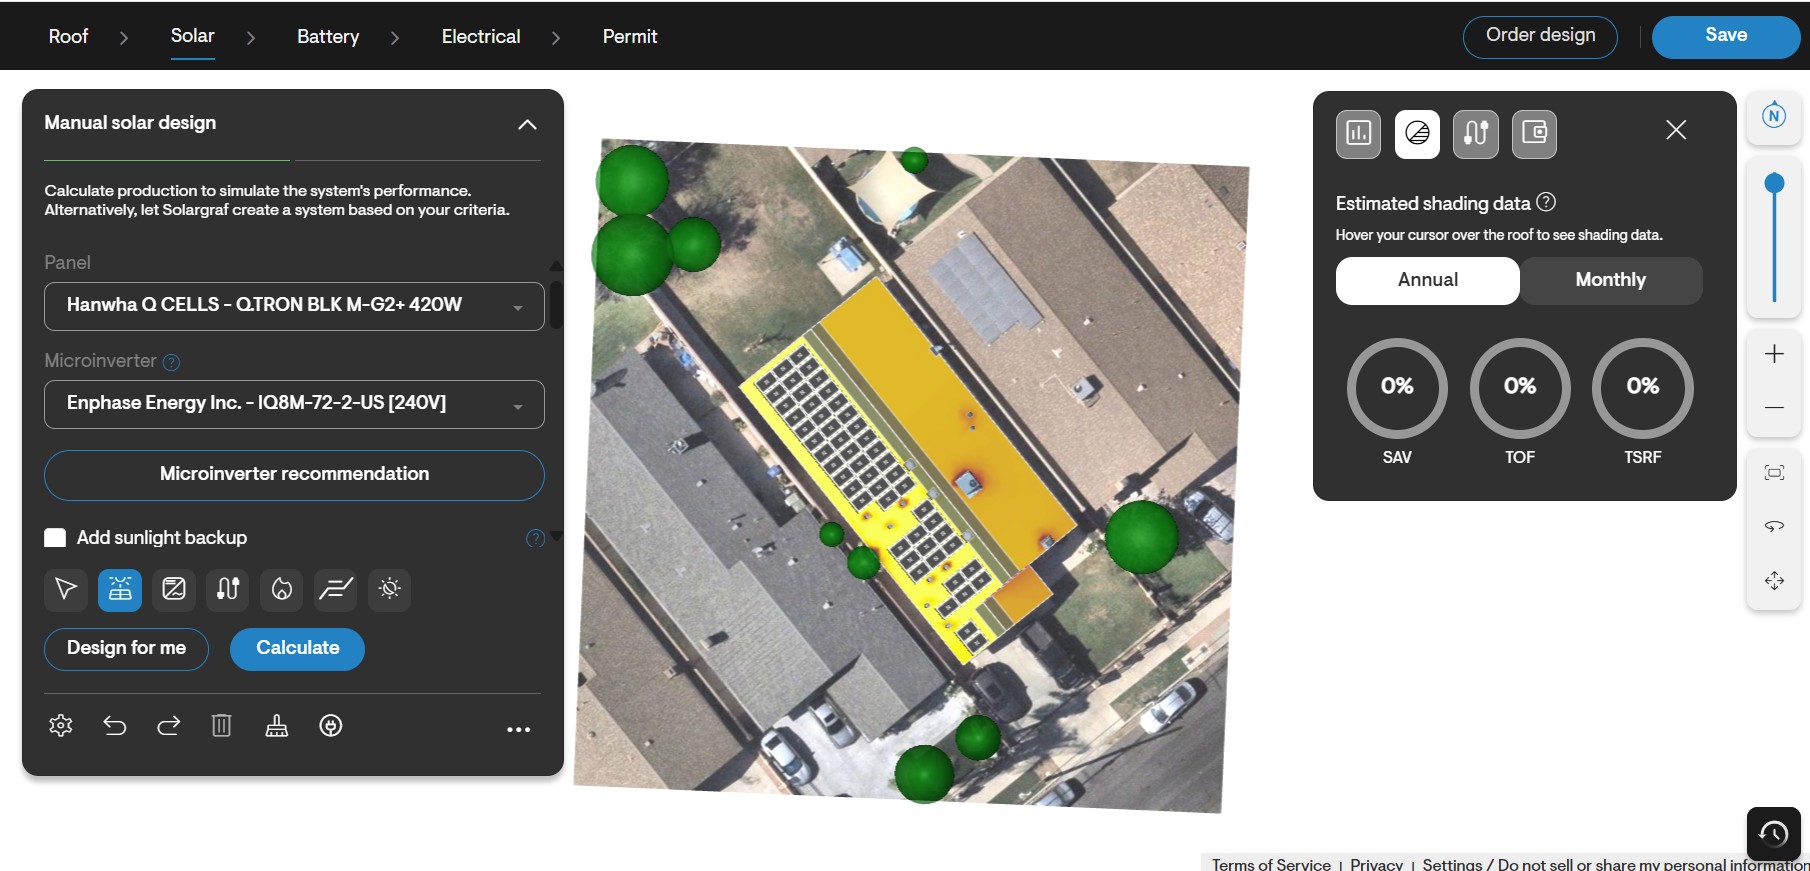Select the panel placement tool icon
This screenshot has width=1810, height=871.
tap(120, 589)
